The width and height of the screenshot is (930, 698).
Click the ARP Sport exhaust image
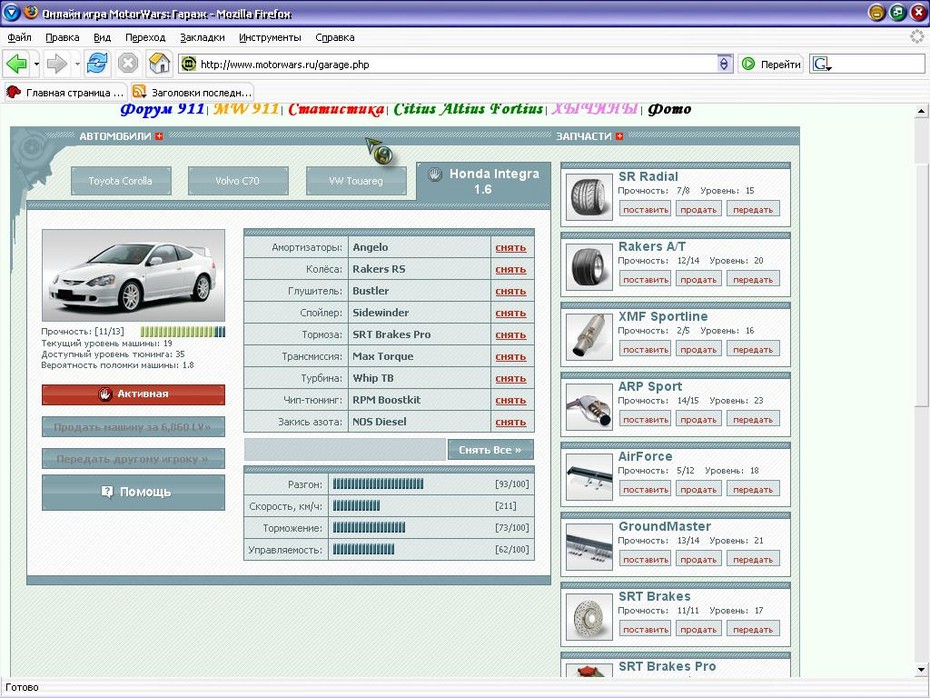click(589, 407)
